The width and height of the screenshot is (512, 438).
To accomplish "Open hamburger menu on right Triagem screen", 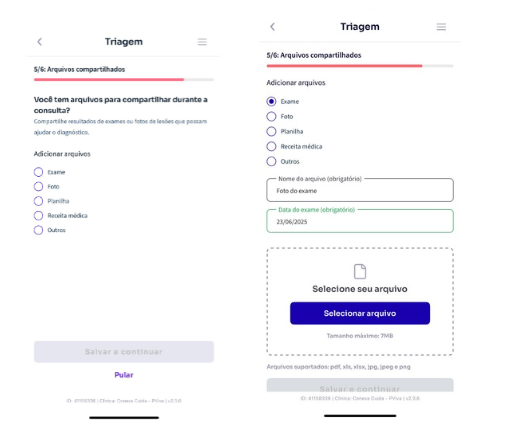I will (441, 27).
